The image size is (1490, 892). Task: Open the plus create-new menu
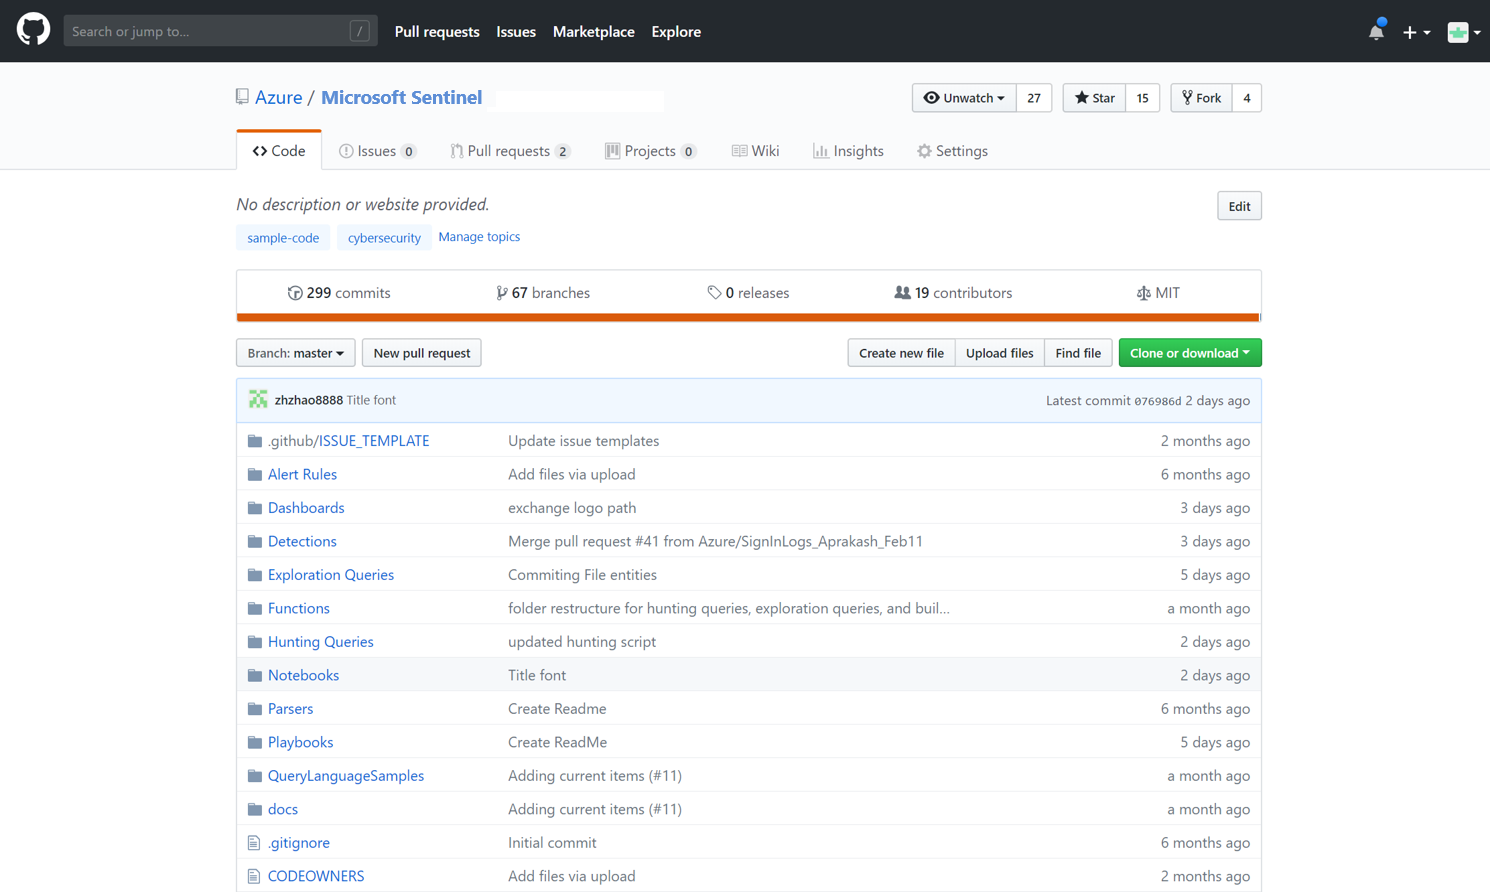point(1416,32)
